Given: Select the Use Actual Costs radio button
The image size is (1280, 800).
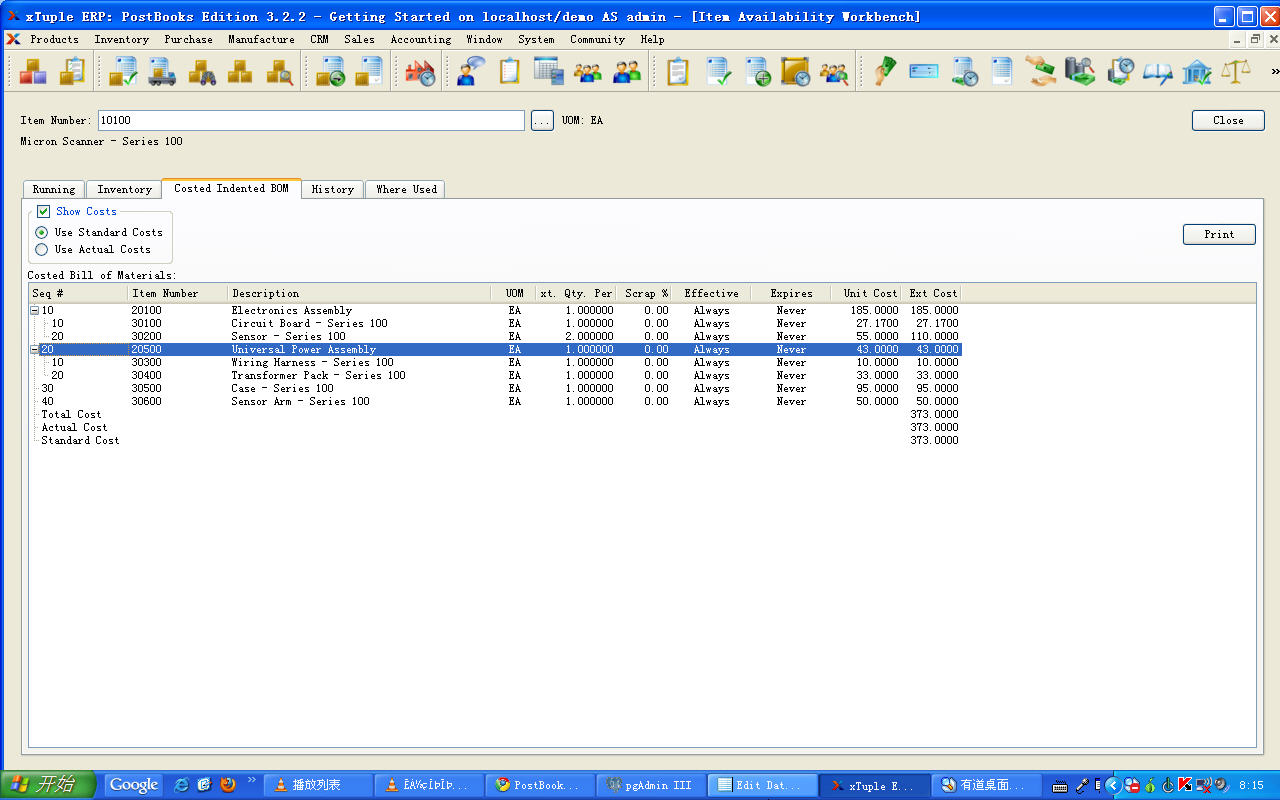Looking at the screenshot, I should (x=42, y=250).
